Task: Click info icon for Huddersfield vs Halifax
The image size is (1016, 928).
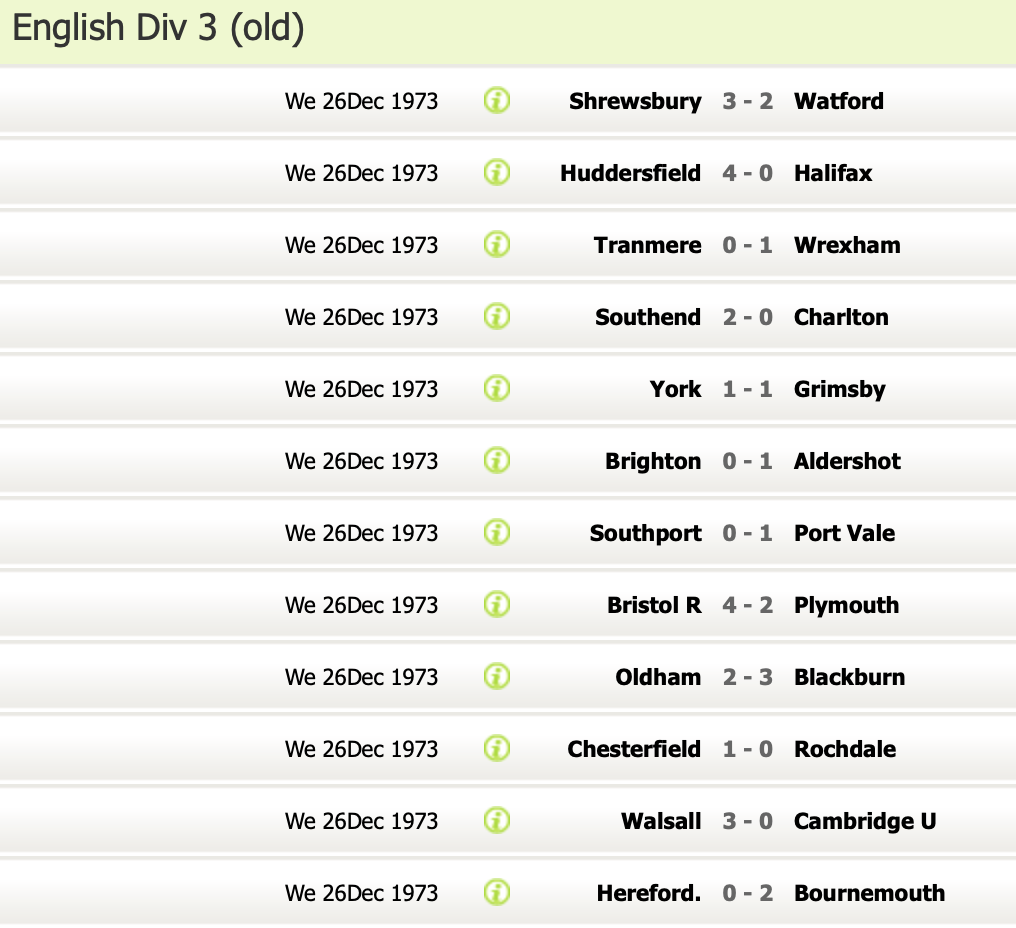Action: pos(497,173)
